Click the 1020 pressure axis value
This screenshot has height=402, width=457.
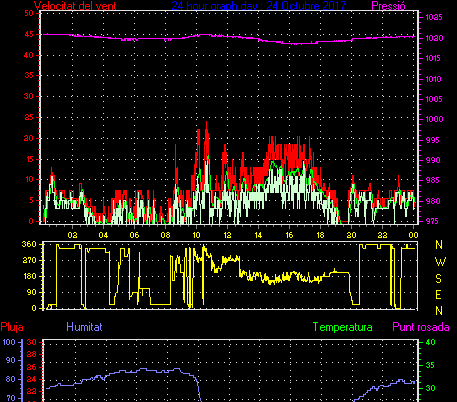(x=434, y=38)
